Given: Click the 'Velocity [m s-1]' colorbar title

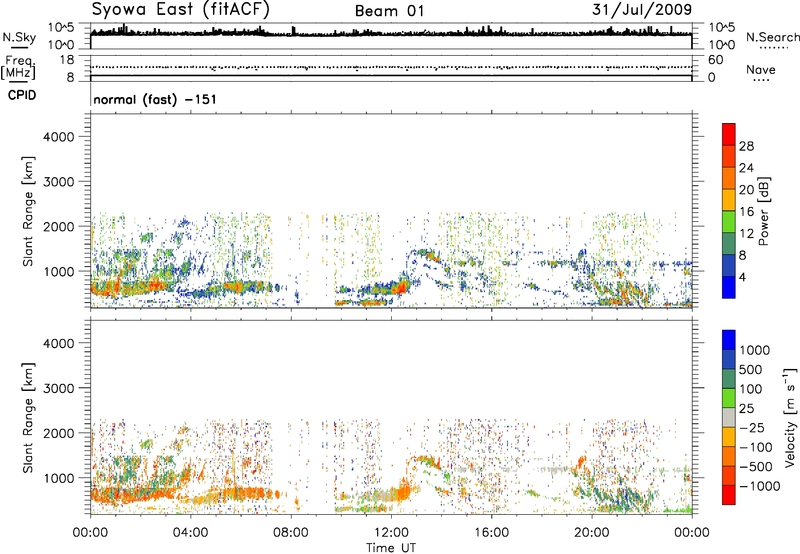Looking at the screenshot, I should point(790,417).
